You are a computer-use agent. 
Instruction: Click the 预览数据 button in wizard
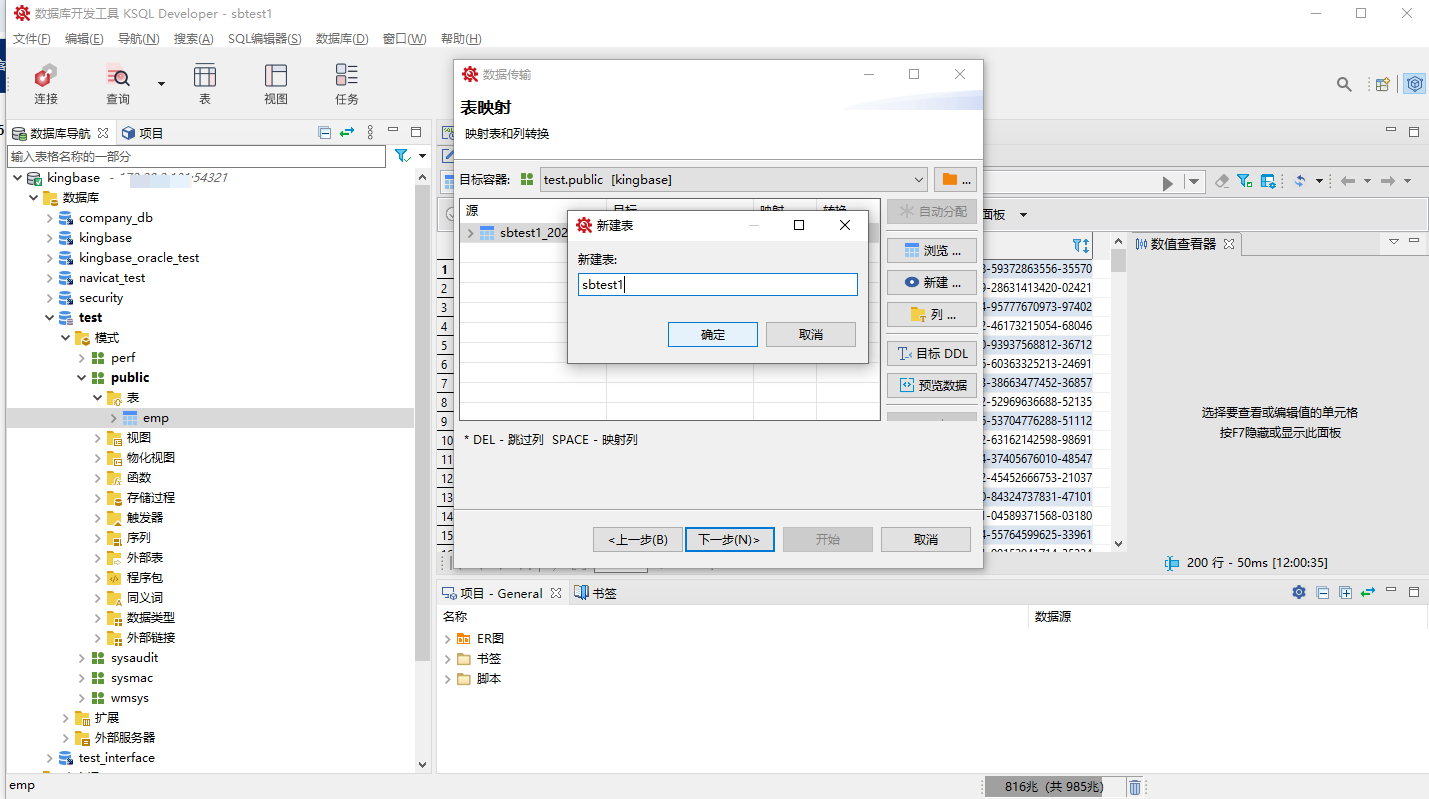click(932, 385)
